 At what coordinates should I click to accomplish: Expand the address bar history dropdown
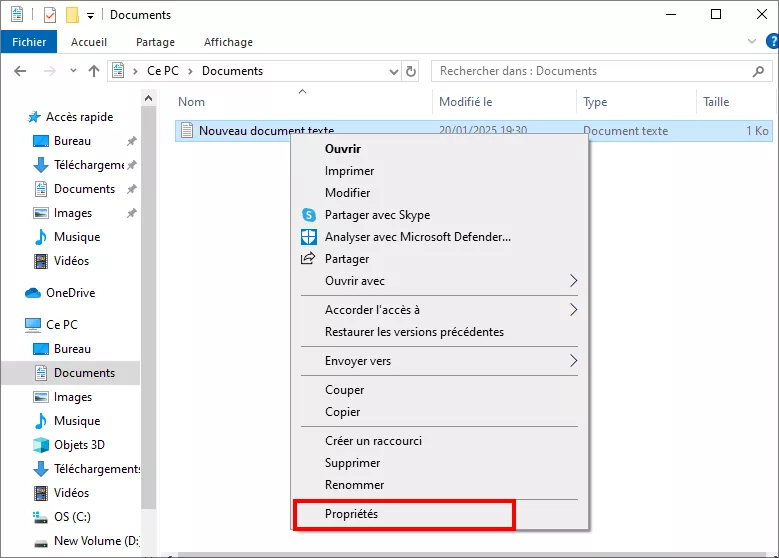[x=394, y=72]
